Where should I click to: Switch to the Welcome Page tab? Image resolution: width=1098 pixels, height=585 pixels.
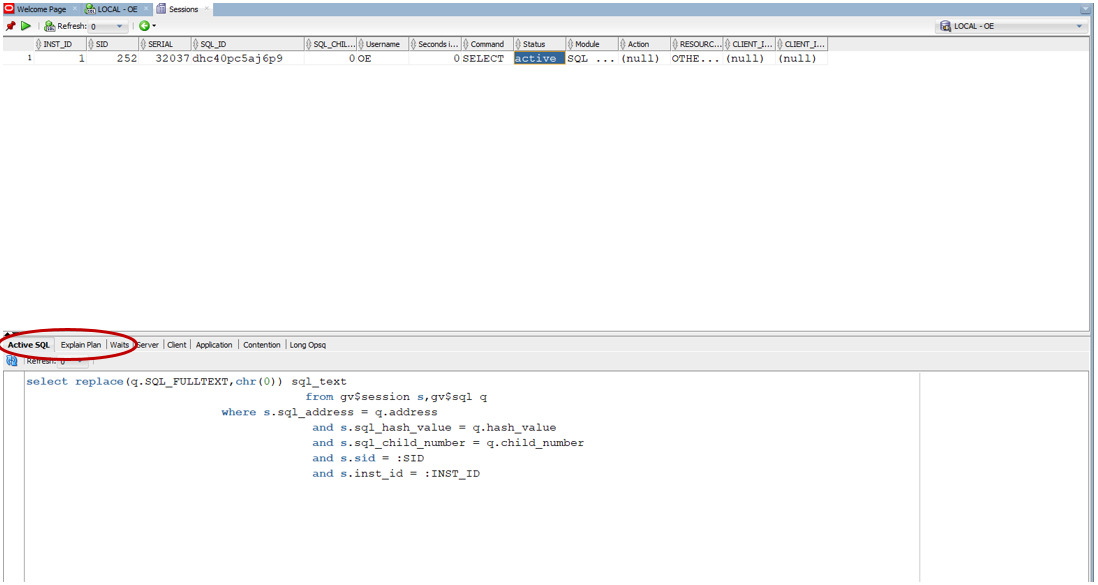coord(41,9)
